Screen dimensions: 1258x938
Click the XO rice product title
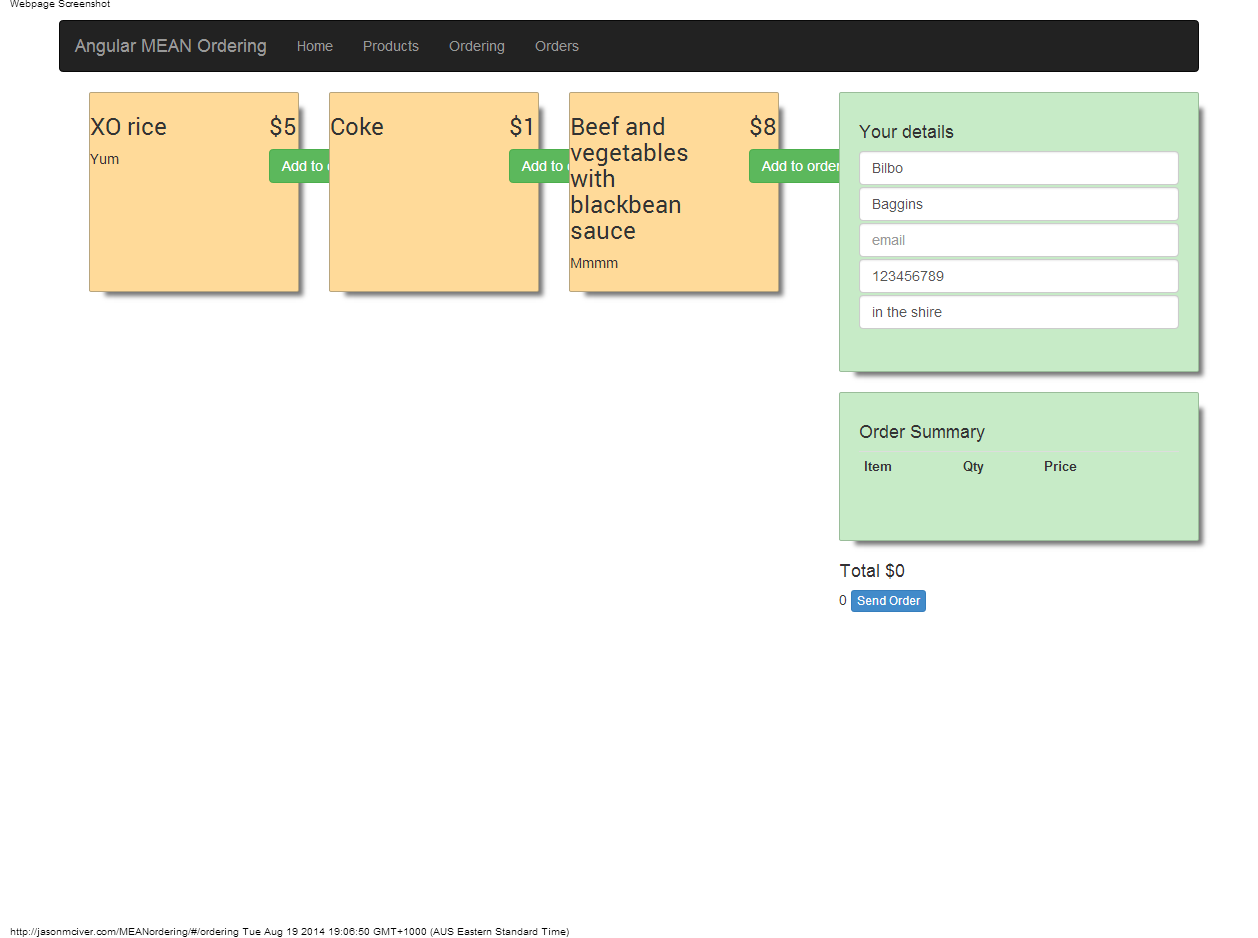(x=128, y=127)
